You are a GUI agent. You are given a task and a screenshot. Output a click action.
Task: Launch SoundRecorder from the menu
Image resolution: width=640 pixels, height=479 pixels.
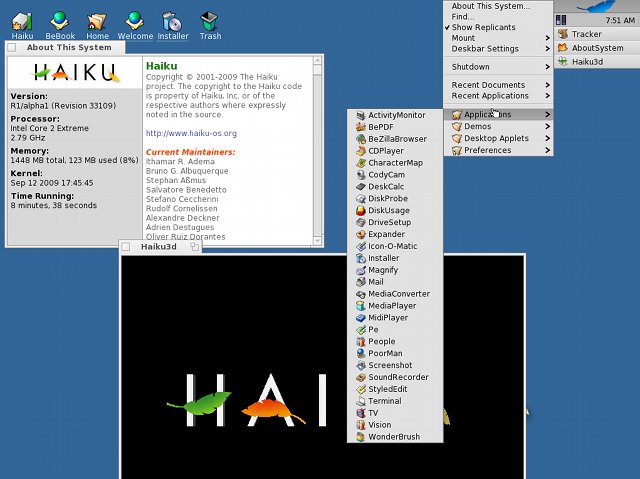point(395,377)
